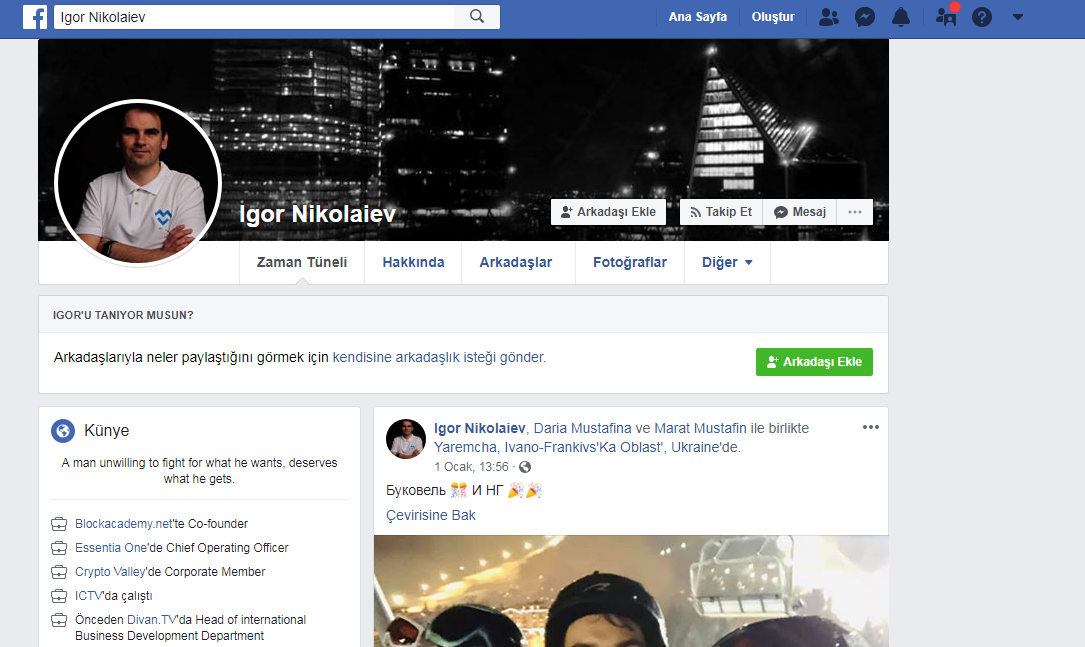Click the search field containing Igor Nikolaiev

254,17
